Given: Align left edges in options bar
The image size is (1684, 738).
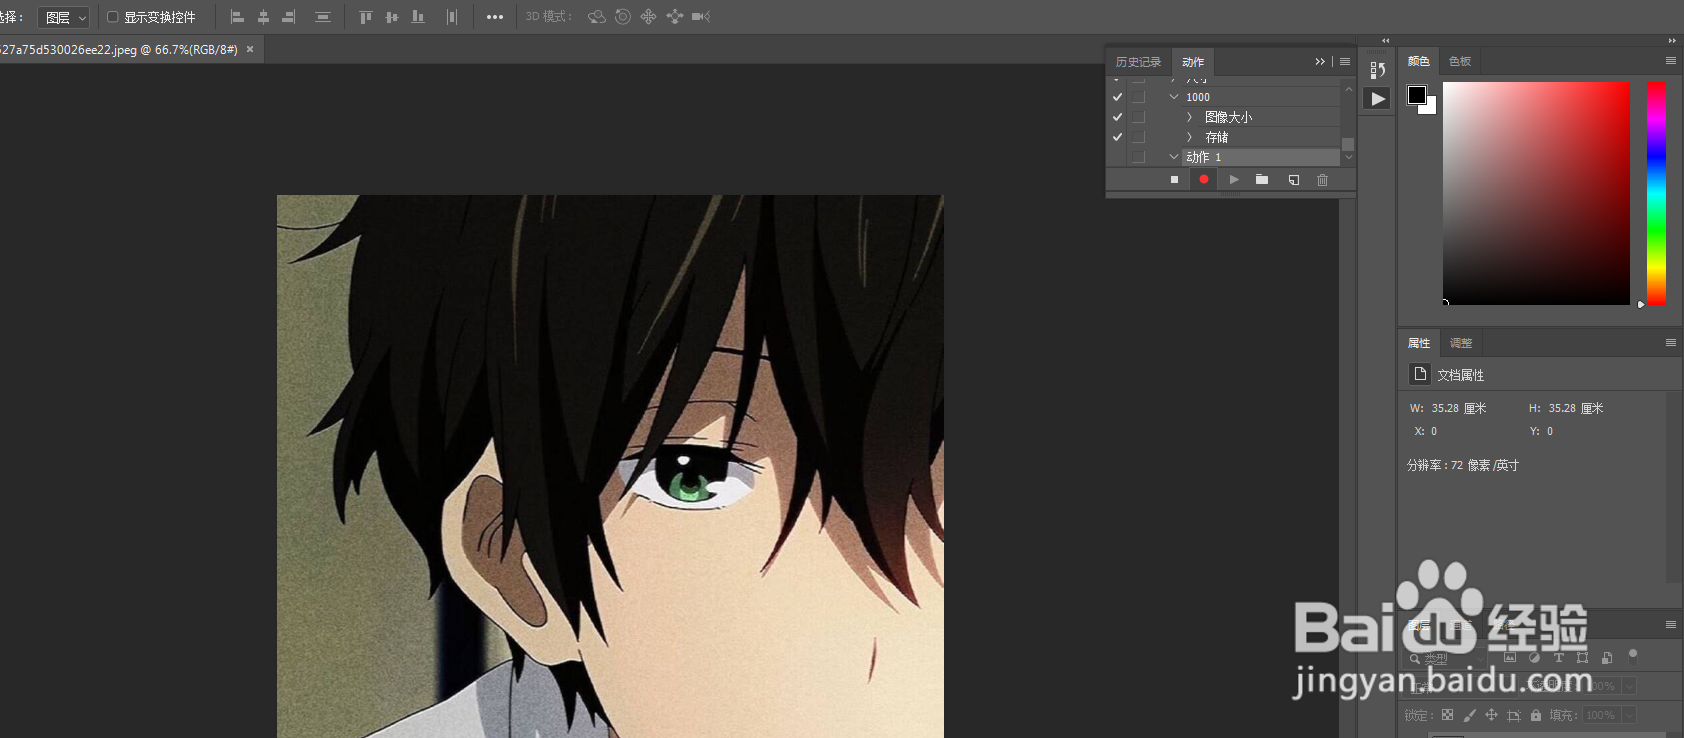Looking at the screenshot, I should click(x=237, y=17).
